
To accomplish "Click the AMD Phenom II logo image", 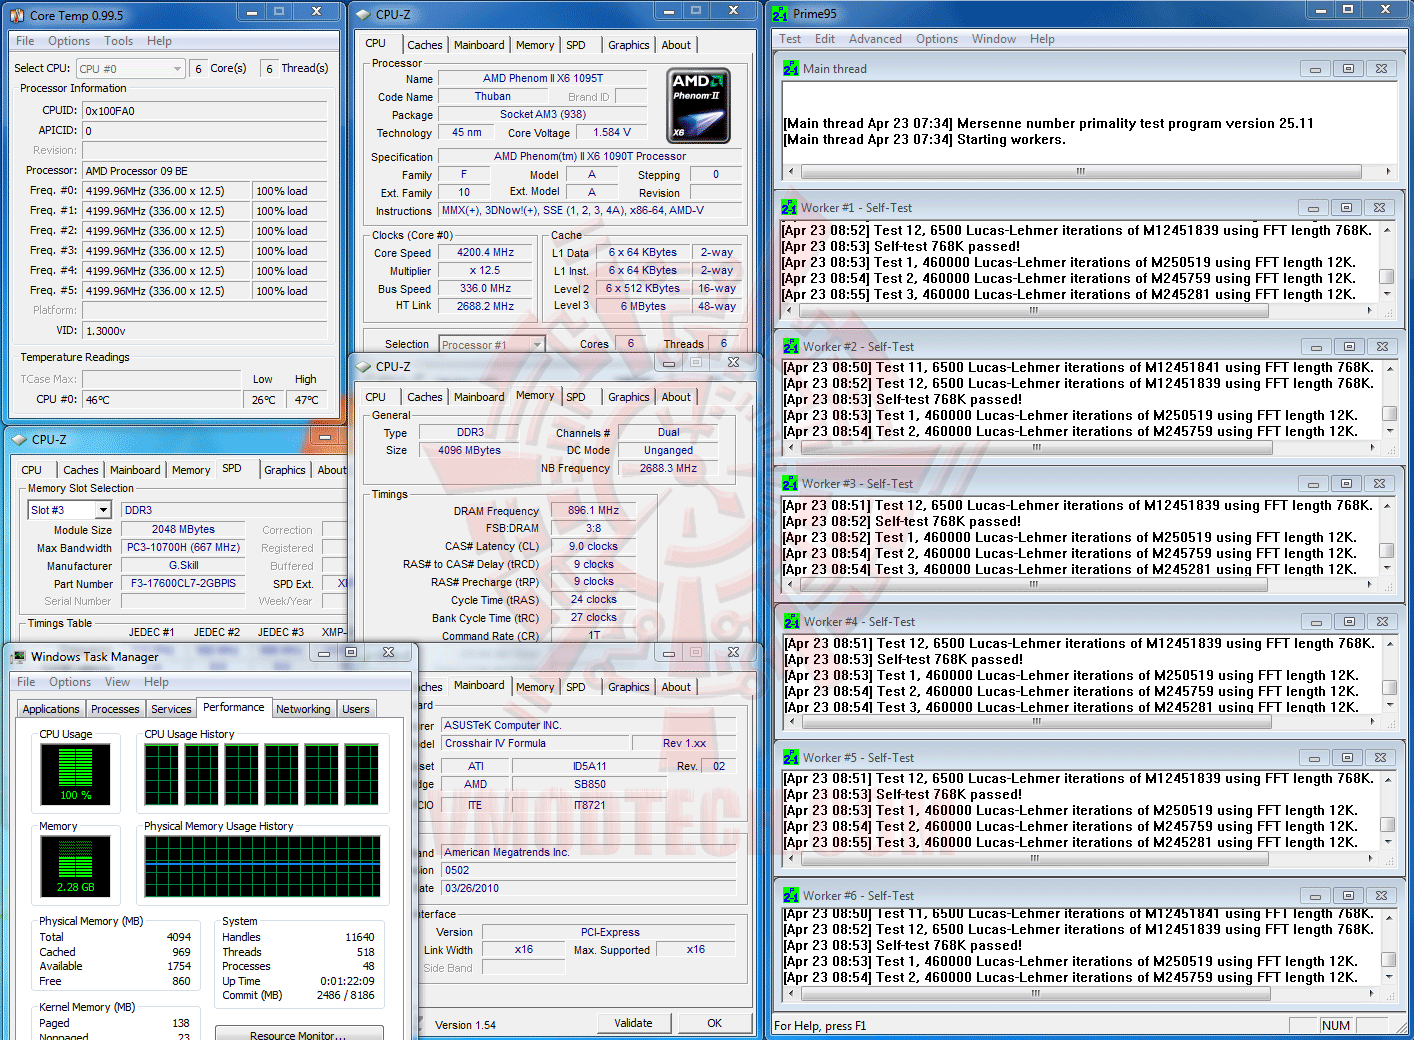I will click(698, 106).
